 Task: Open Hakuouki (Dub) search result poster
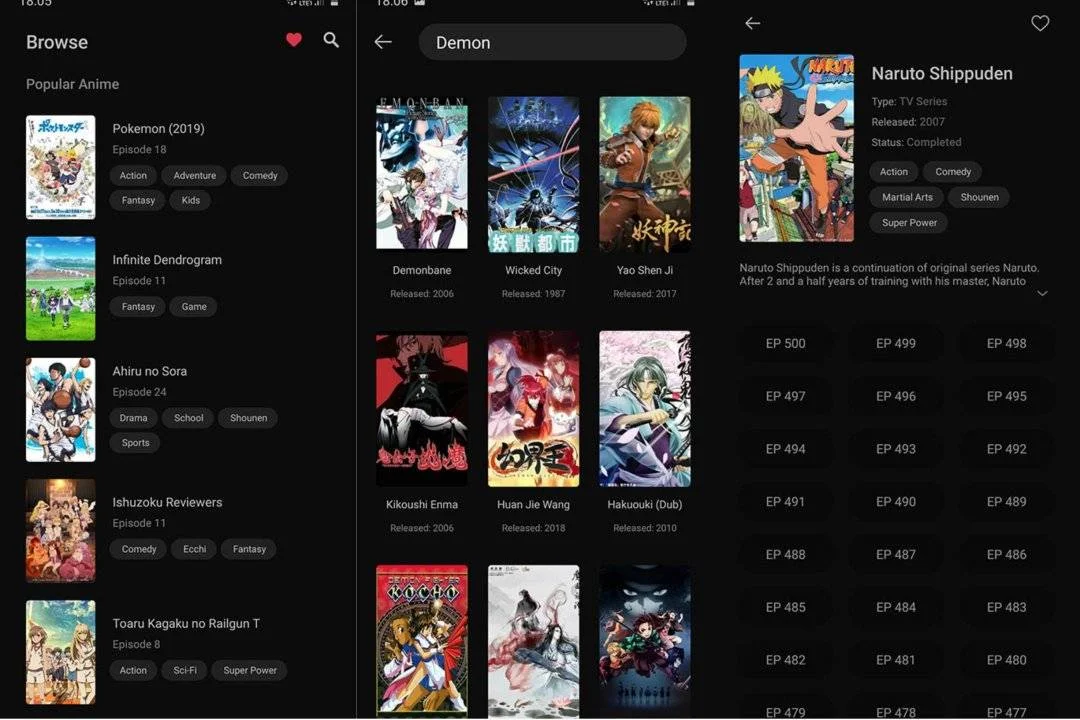pyautogui.click(x=645, y=409)
